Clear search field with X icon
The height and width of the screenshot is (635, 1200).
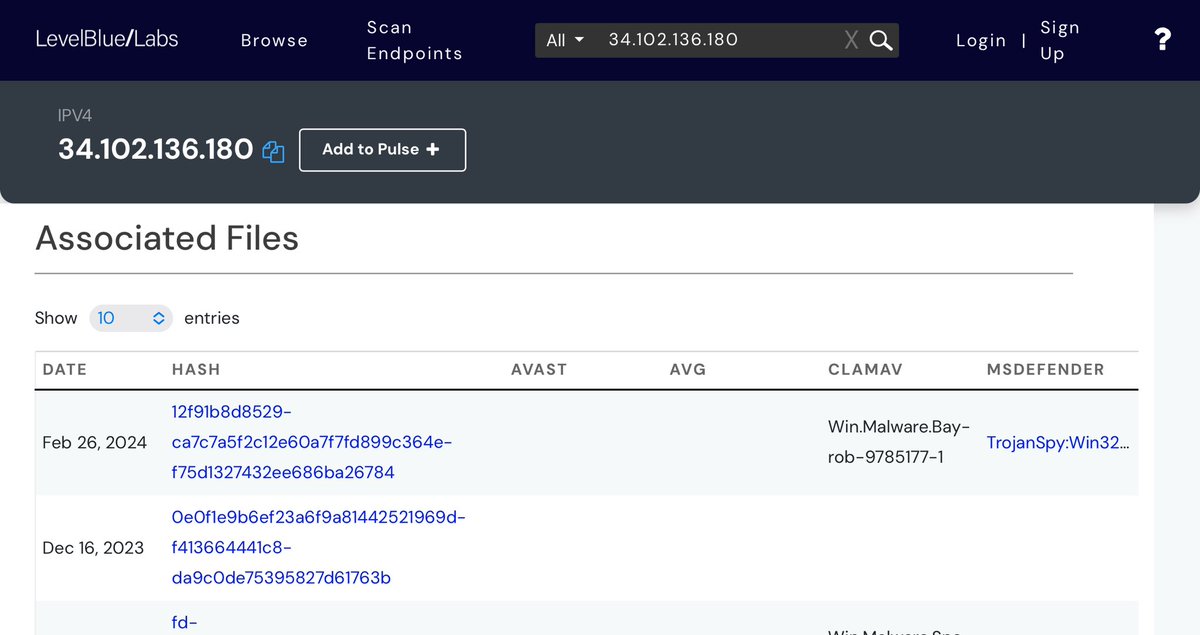coord(851,40)
